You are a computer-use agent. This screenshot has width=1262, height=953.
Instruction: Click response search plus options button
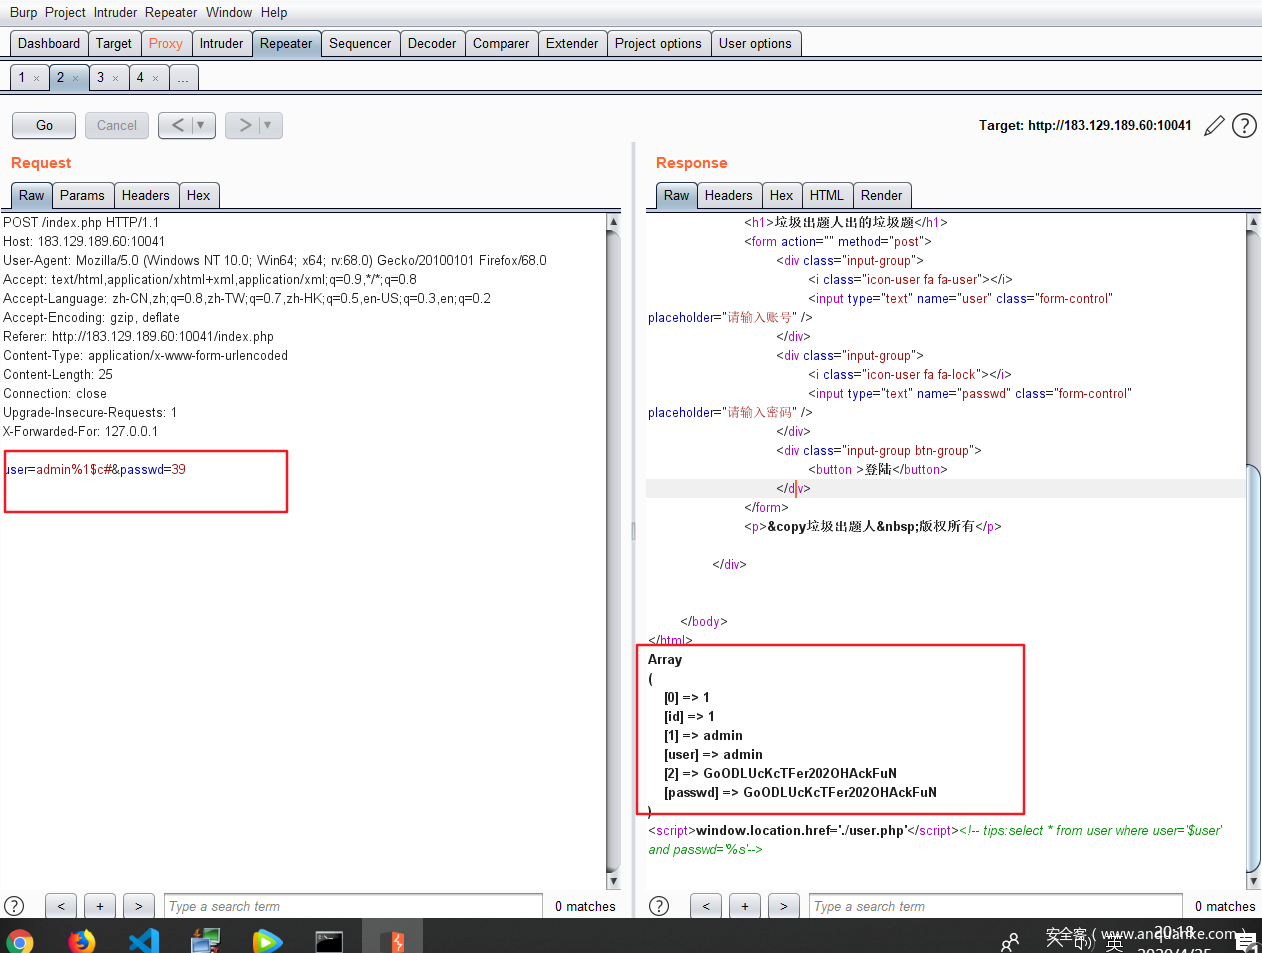click(x=745, y=906)
